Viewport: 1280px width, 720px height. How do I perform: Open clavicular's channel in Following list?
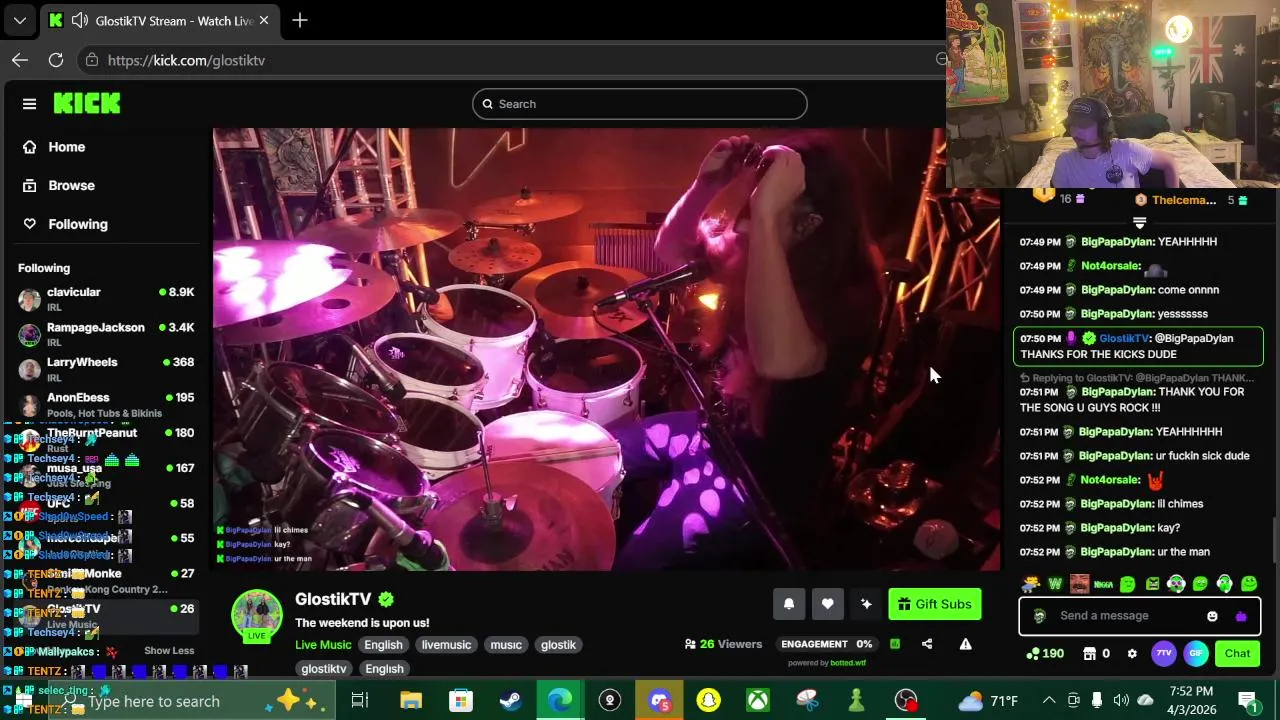pyautogui.click(x=105, y=298)
